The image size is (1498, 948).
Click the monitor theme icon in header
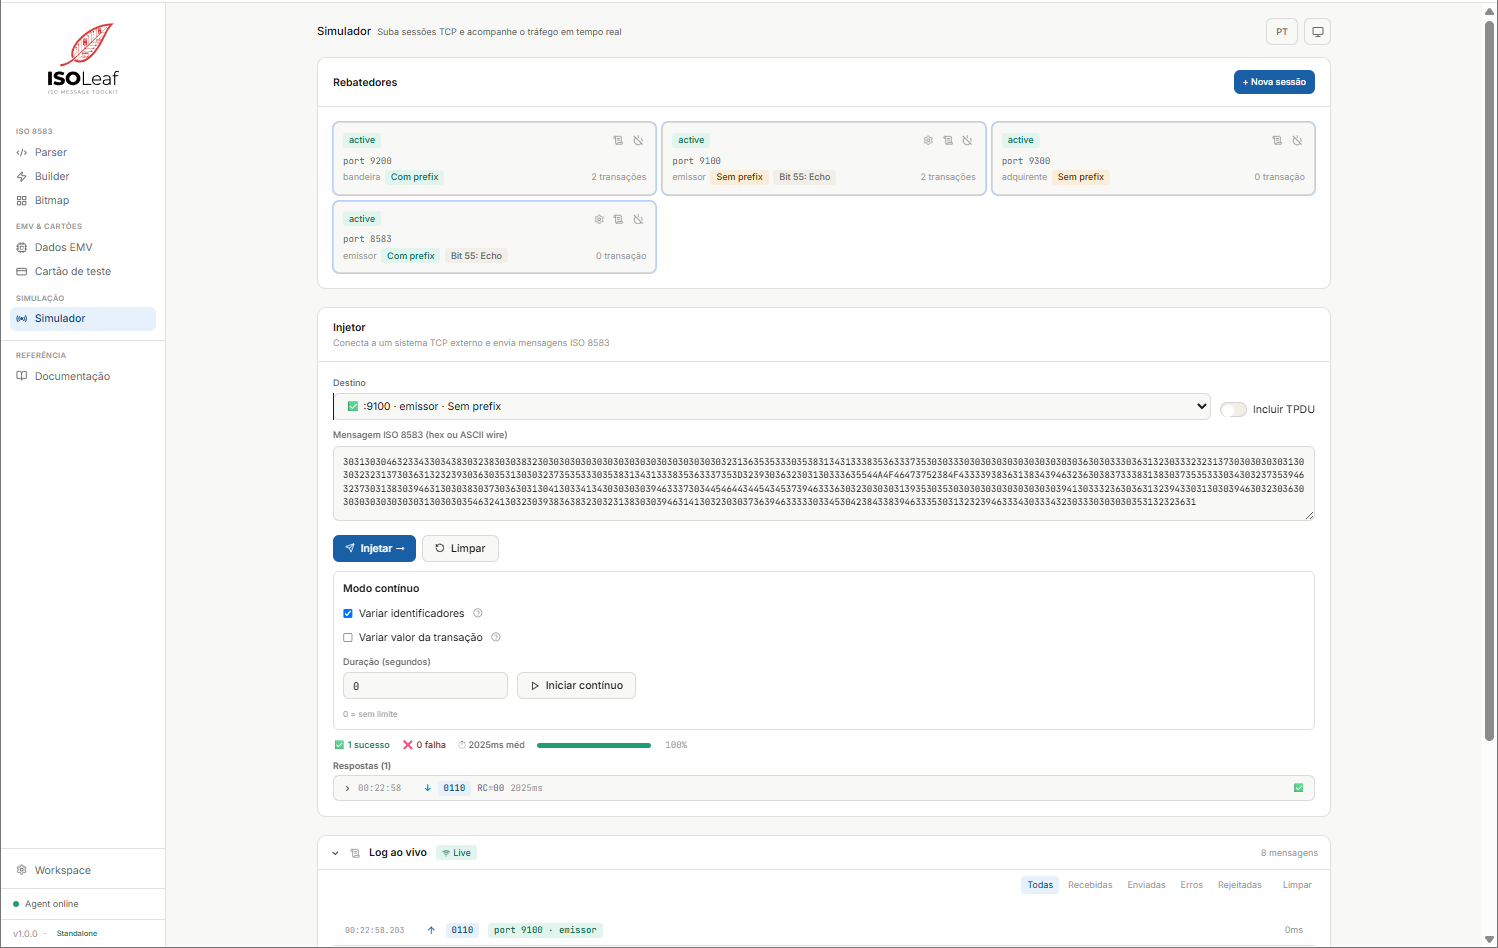tap(1318, 32)
